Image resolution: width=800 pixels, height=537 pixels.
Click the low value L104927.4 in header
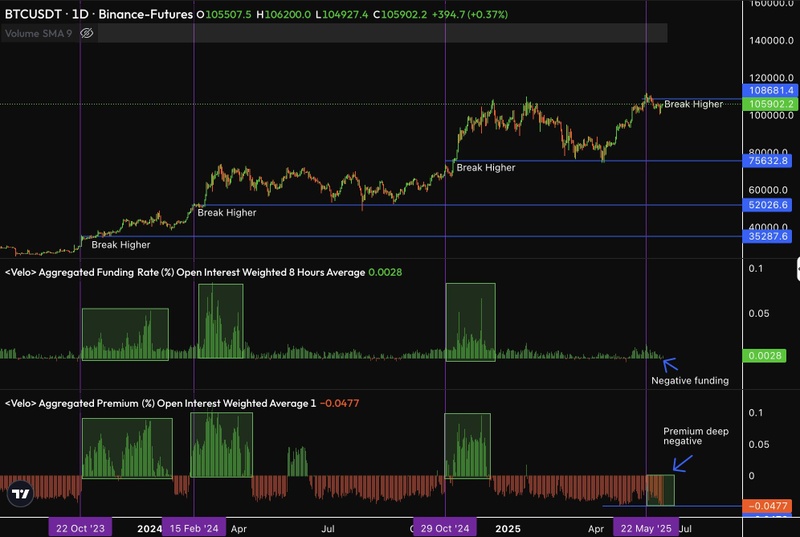click(x=342, y=14)
